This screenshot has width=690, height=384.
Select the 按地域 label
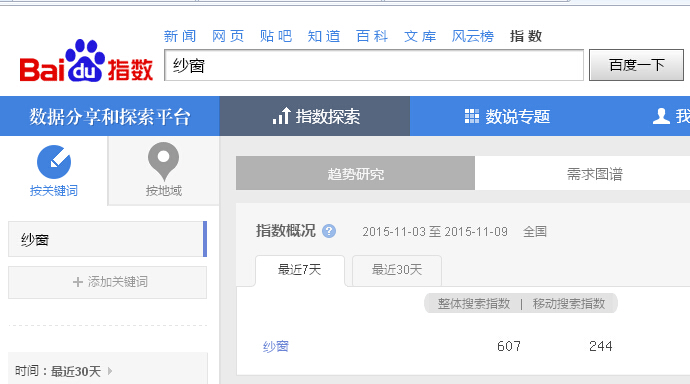point(164,190)
